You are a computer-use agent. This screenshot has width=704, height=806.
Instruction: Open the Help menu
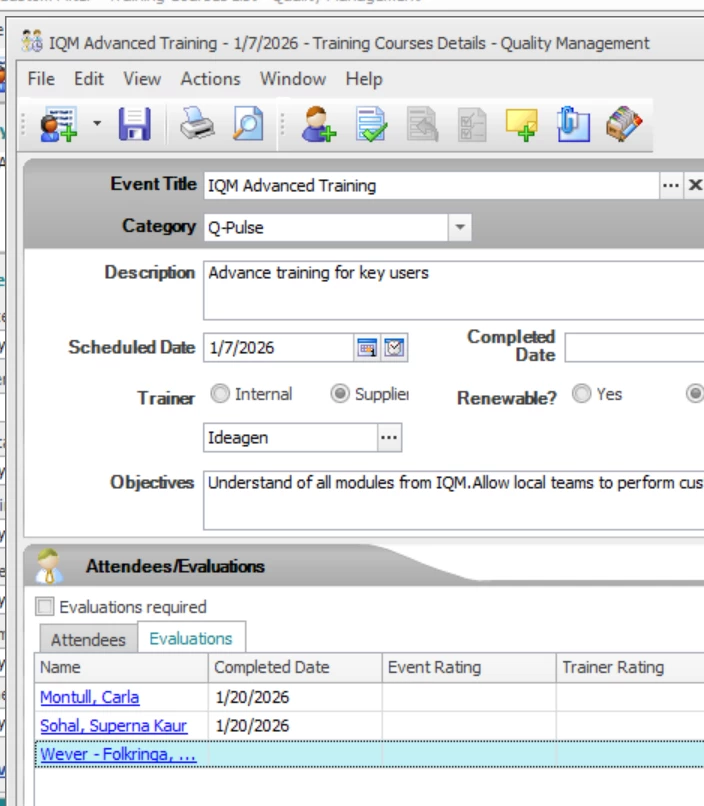(x=364, y=79)
